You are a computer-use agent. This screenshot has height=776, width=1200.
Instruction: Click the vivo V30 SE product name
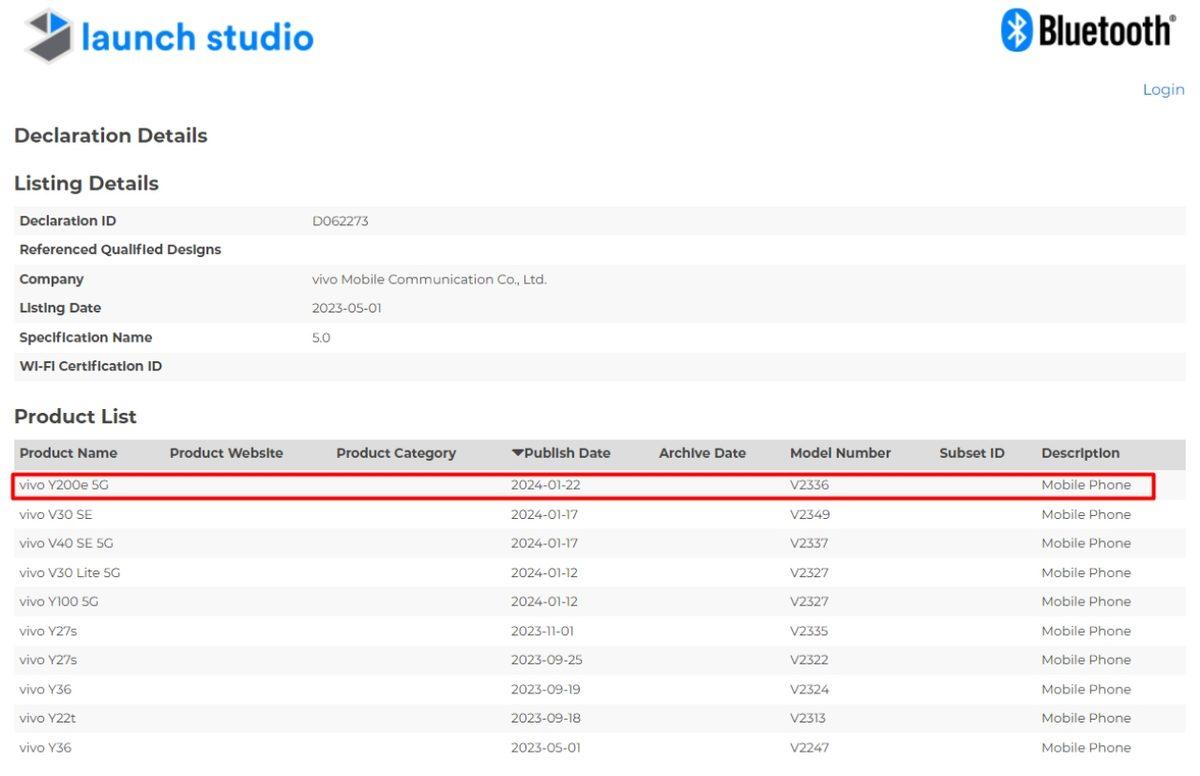coord(56,515)
